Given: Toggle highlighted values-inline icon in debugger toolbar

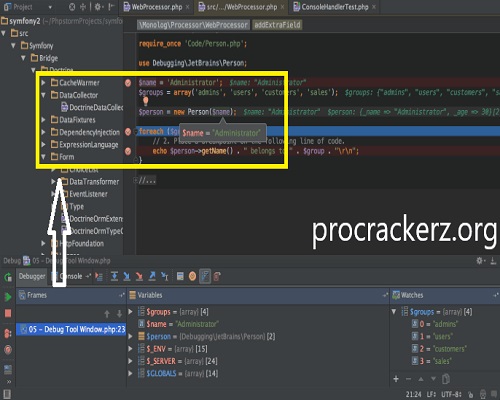Looking at the screenshot, I should [x=205, y=276].
